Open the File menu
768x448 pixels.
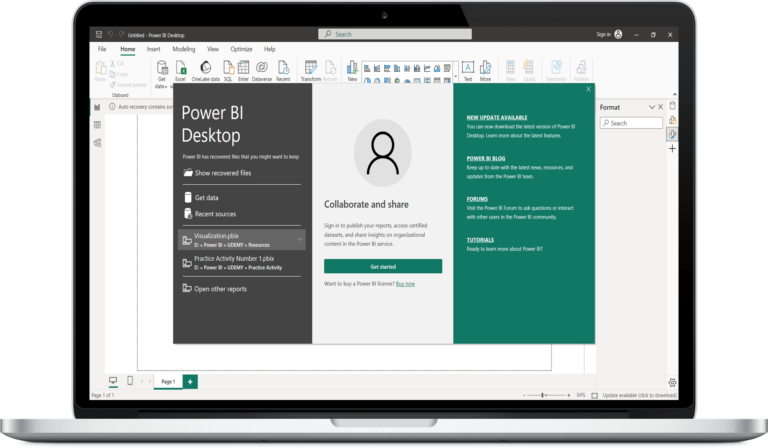tap(102, 49)
